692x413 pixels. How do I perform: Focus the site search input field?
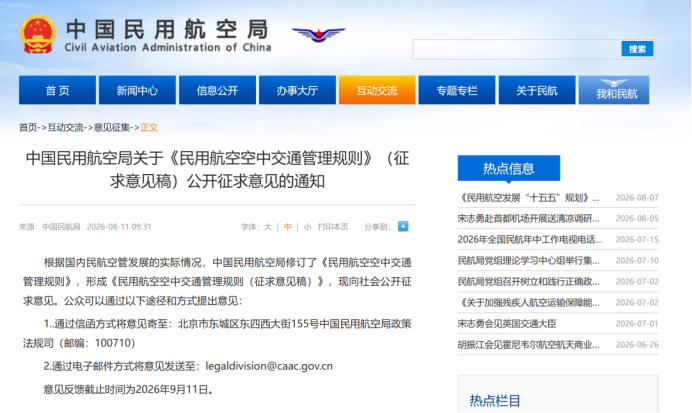[x=517, y=49]
